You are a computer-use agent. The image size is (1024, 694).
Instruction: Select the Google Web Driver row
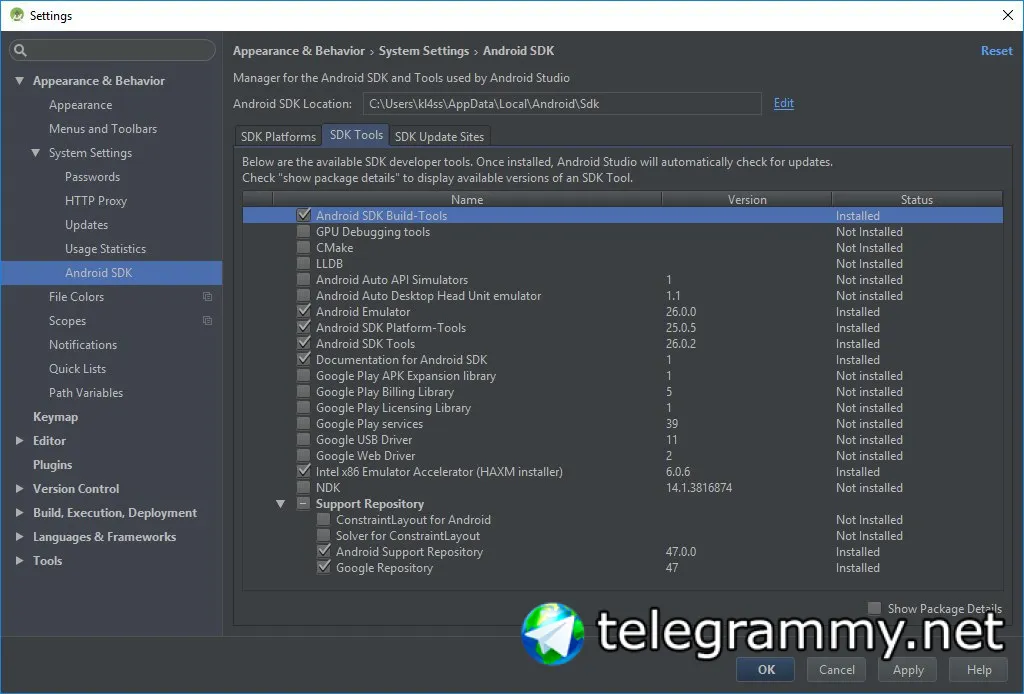(622, 456)
